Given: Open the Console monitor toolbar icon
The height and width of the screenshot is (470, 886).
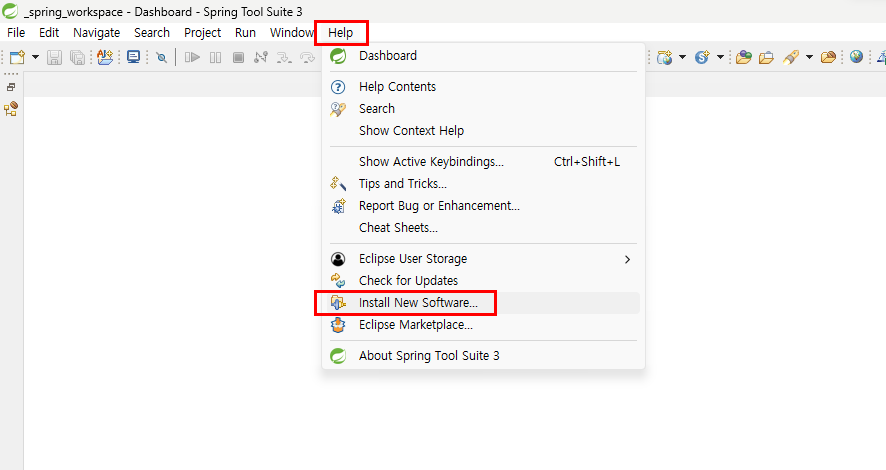Looking at the screenshot, I should point(133,57).
